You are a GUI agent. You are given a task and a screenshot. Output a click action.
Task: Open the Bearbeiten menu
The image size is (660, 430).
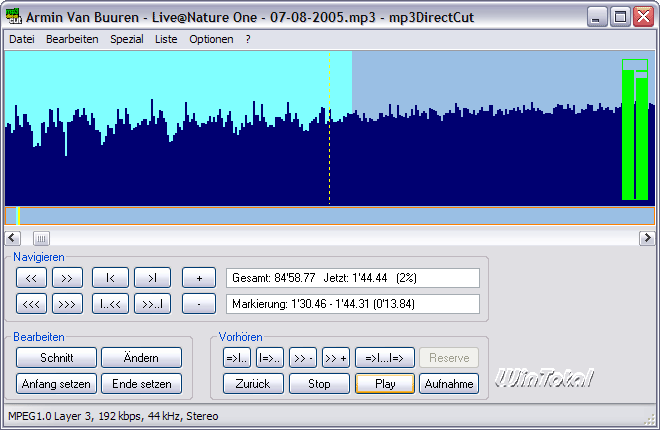point(72,39)
